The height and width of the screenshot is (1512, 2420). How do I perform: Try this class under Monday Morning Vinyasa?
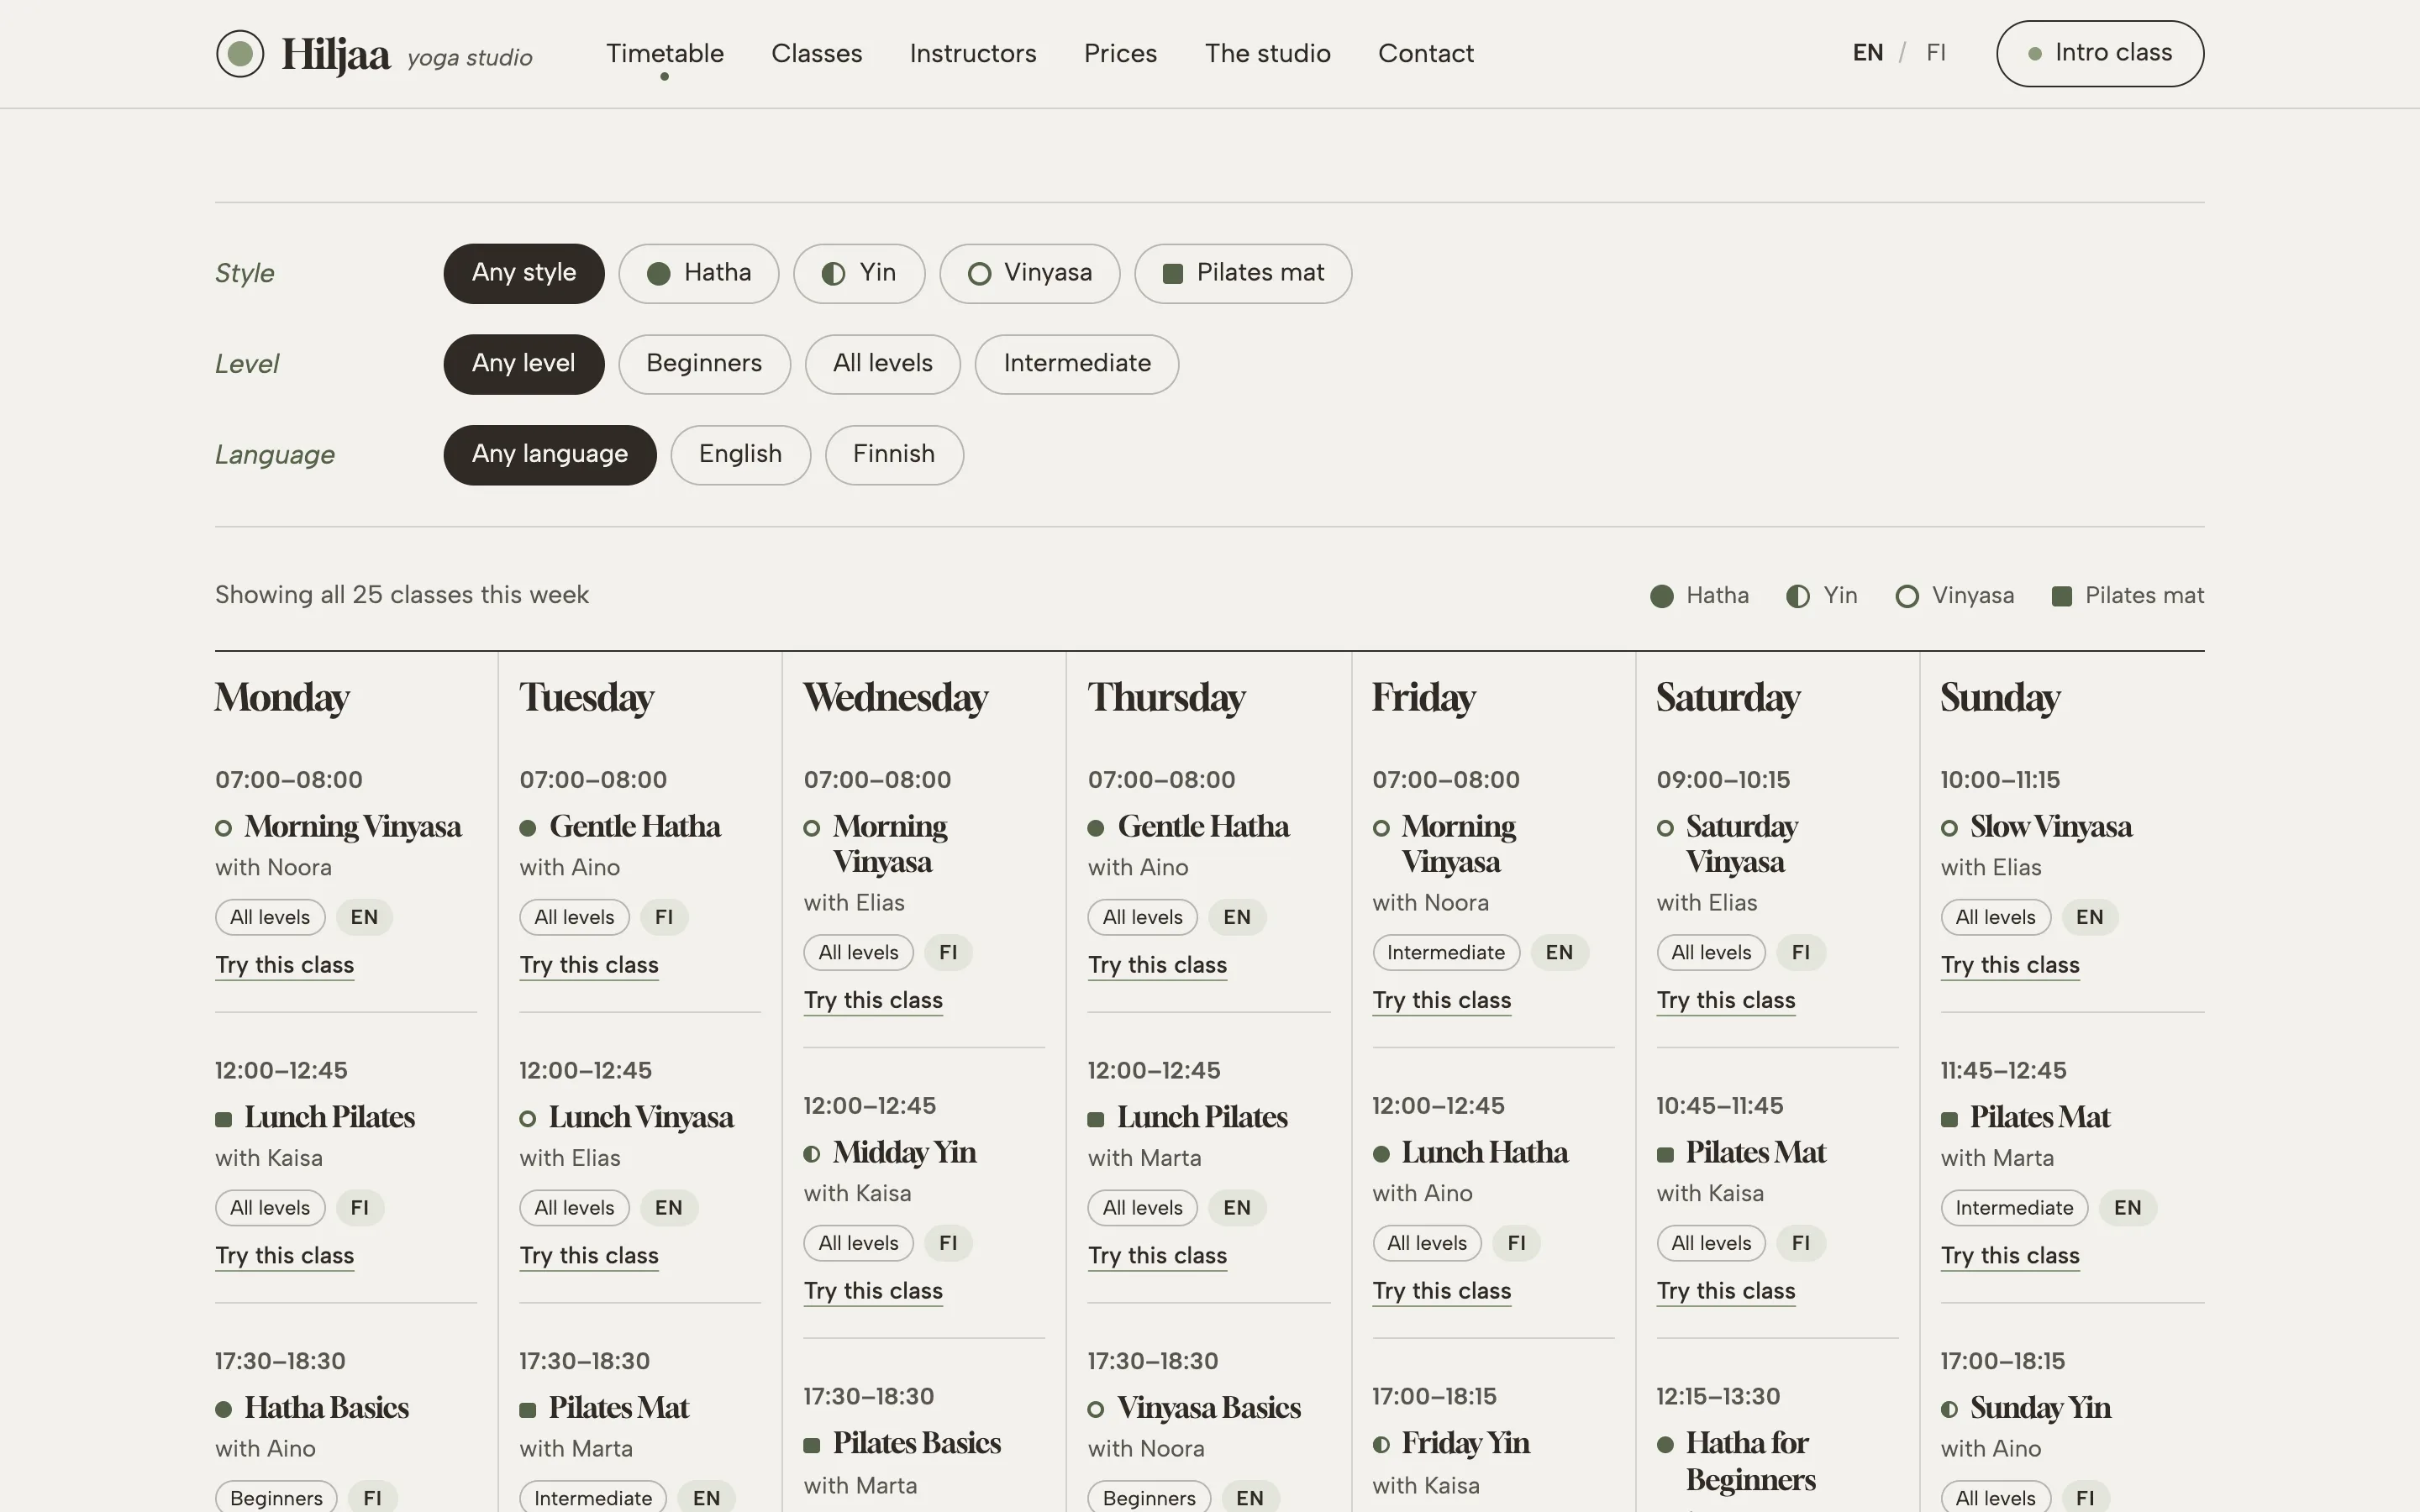point(285,966)
